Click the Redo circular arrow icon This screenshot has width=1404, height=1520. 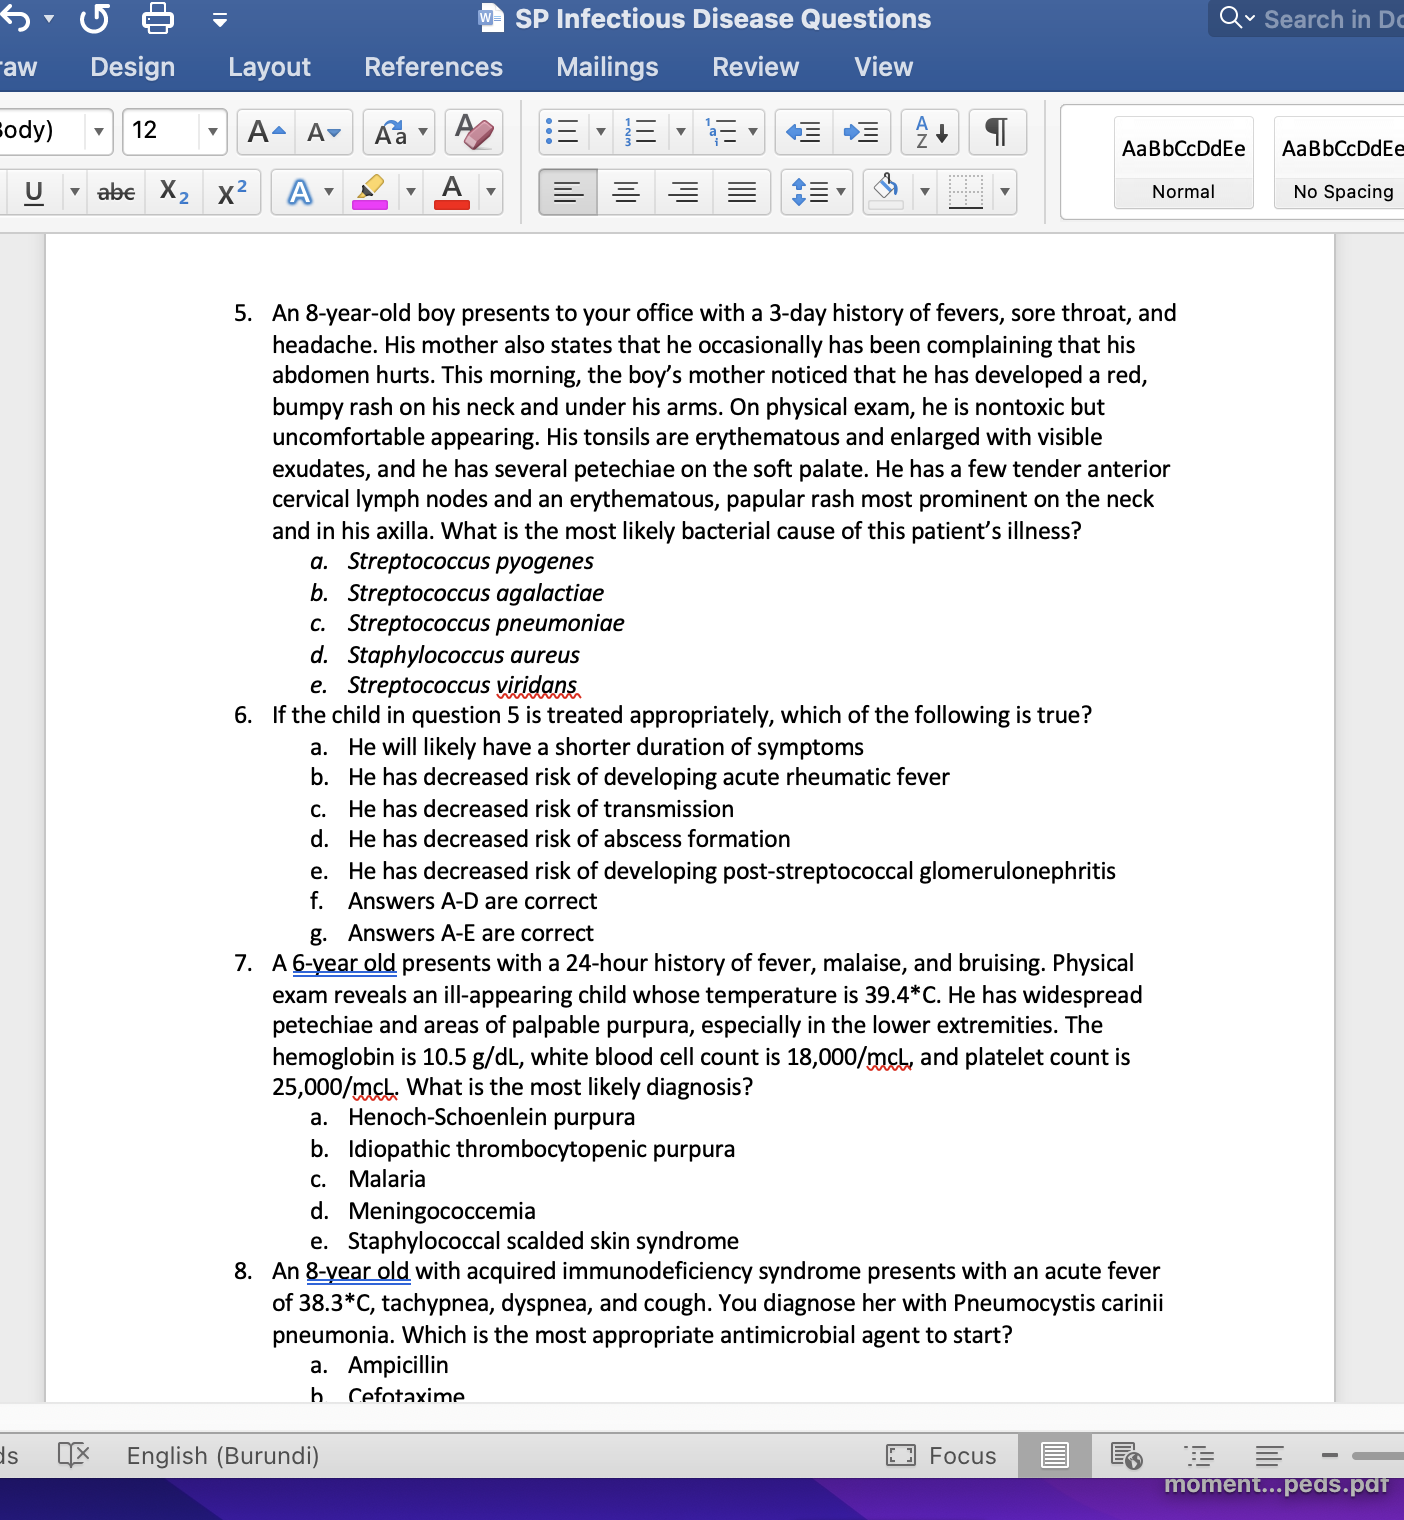coord(95,18)
